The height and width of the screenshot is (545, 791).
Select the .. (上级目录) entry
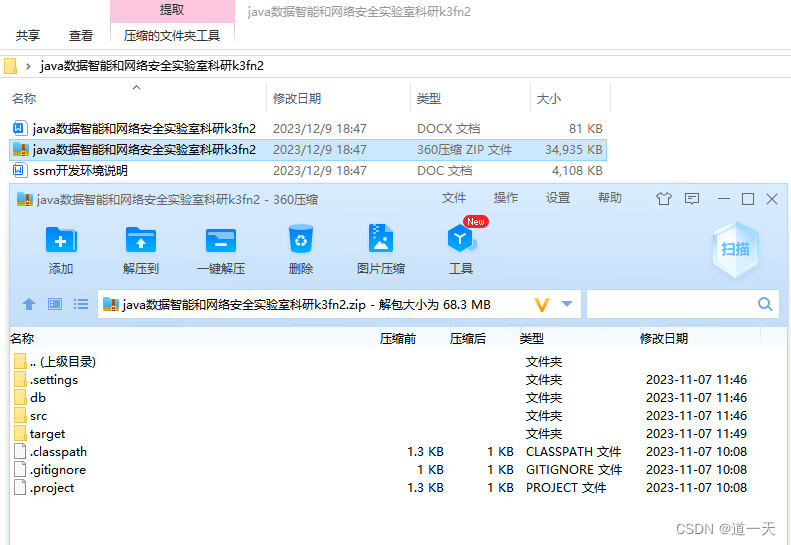[63, 362]
